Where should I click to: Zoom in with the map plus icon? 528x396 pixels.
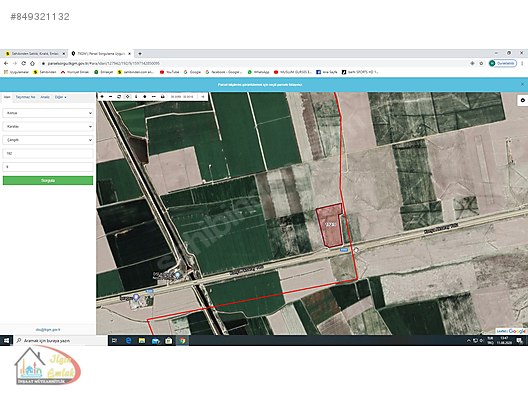coord(102,96)
